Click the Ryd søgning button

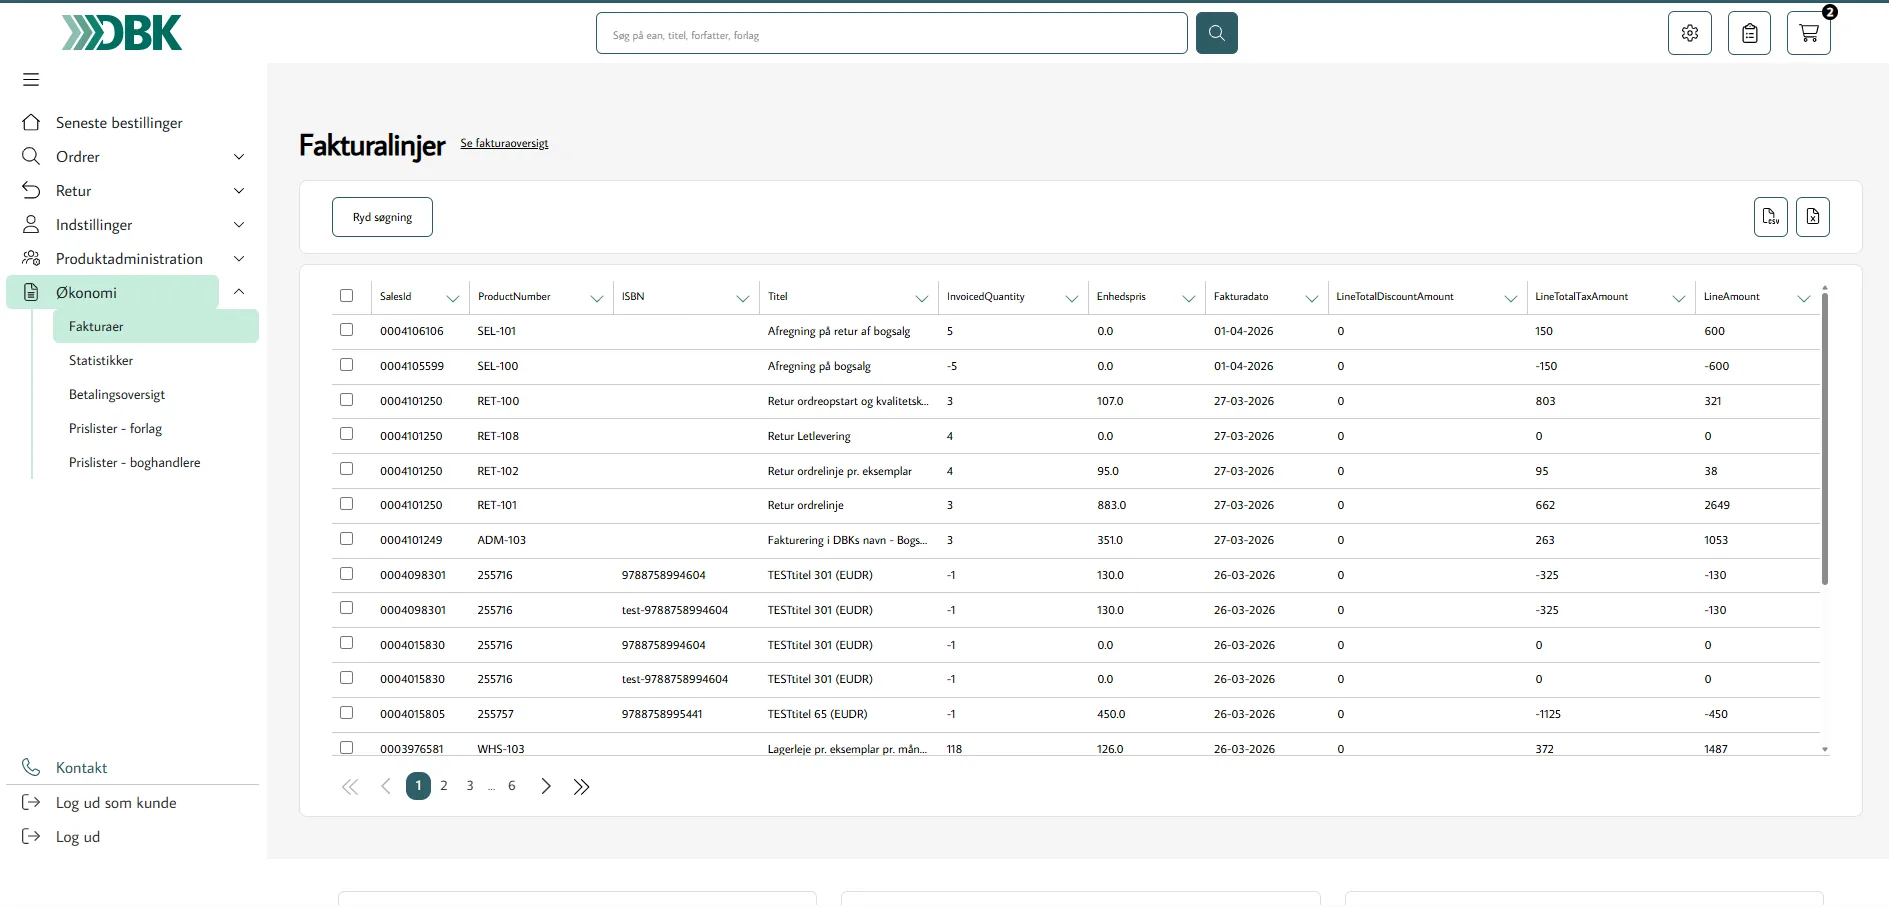pos(382,217)
